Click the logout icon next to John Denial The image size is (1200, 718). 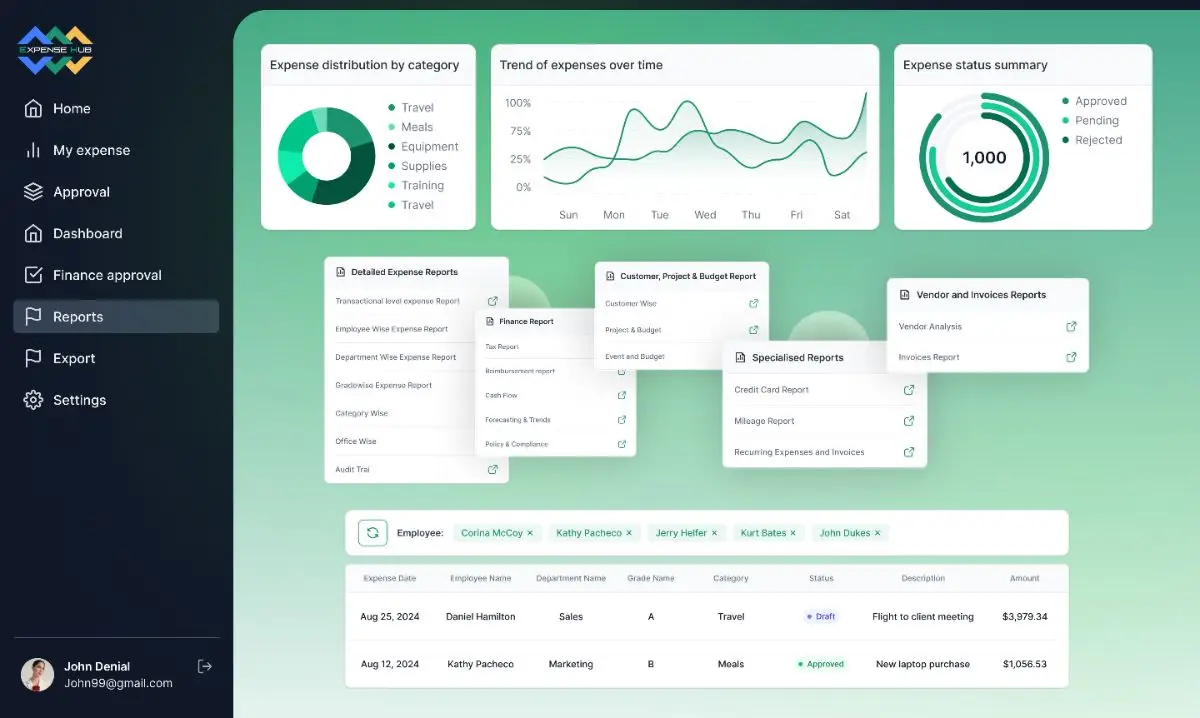point(205,666)
